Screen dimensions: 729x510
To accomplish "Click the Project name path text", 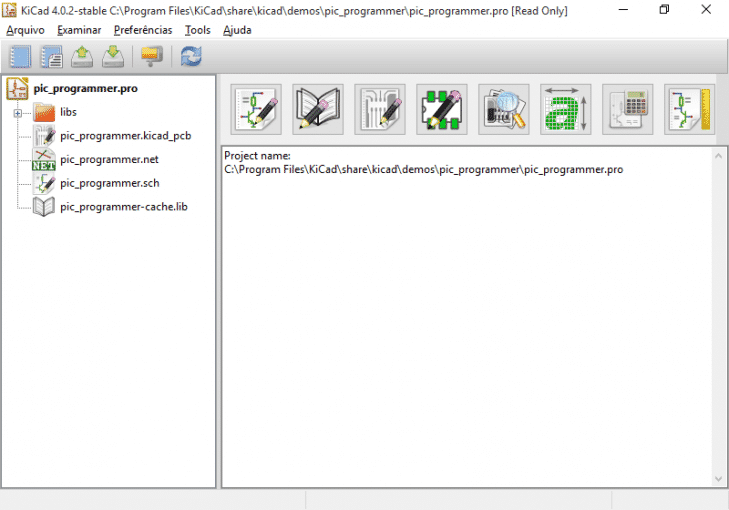I will pos(424,170).
